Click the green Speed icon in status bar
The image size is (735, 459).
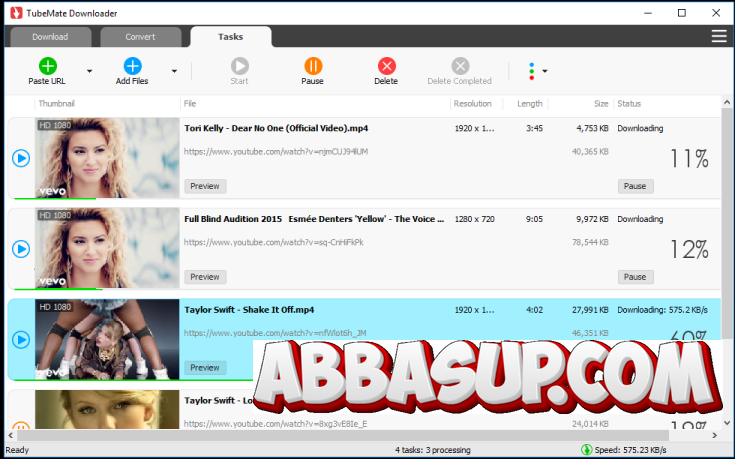[586, 450]
